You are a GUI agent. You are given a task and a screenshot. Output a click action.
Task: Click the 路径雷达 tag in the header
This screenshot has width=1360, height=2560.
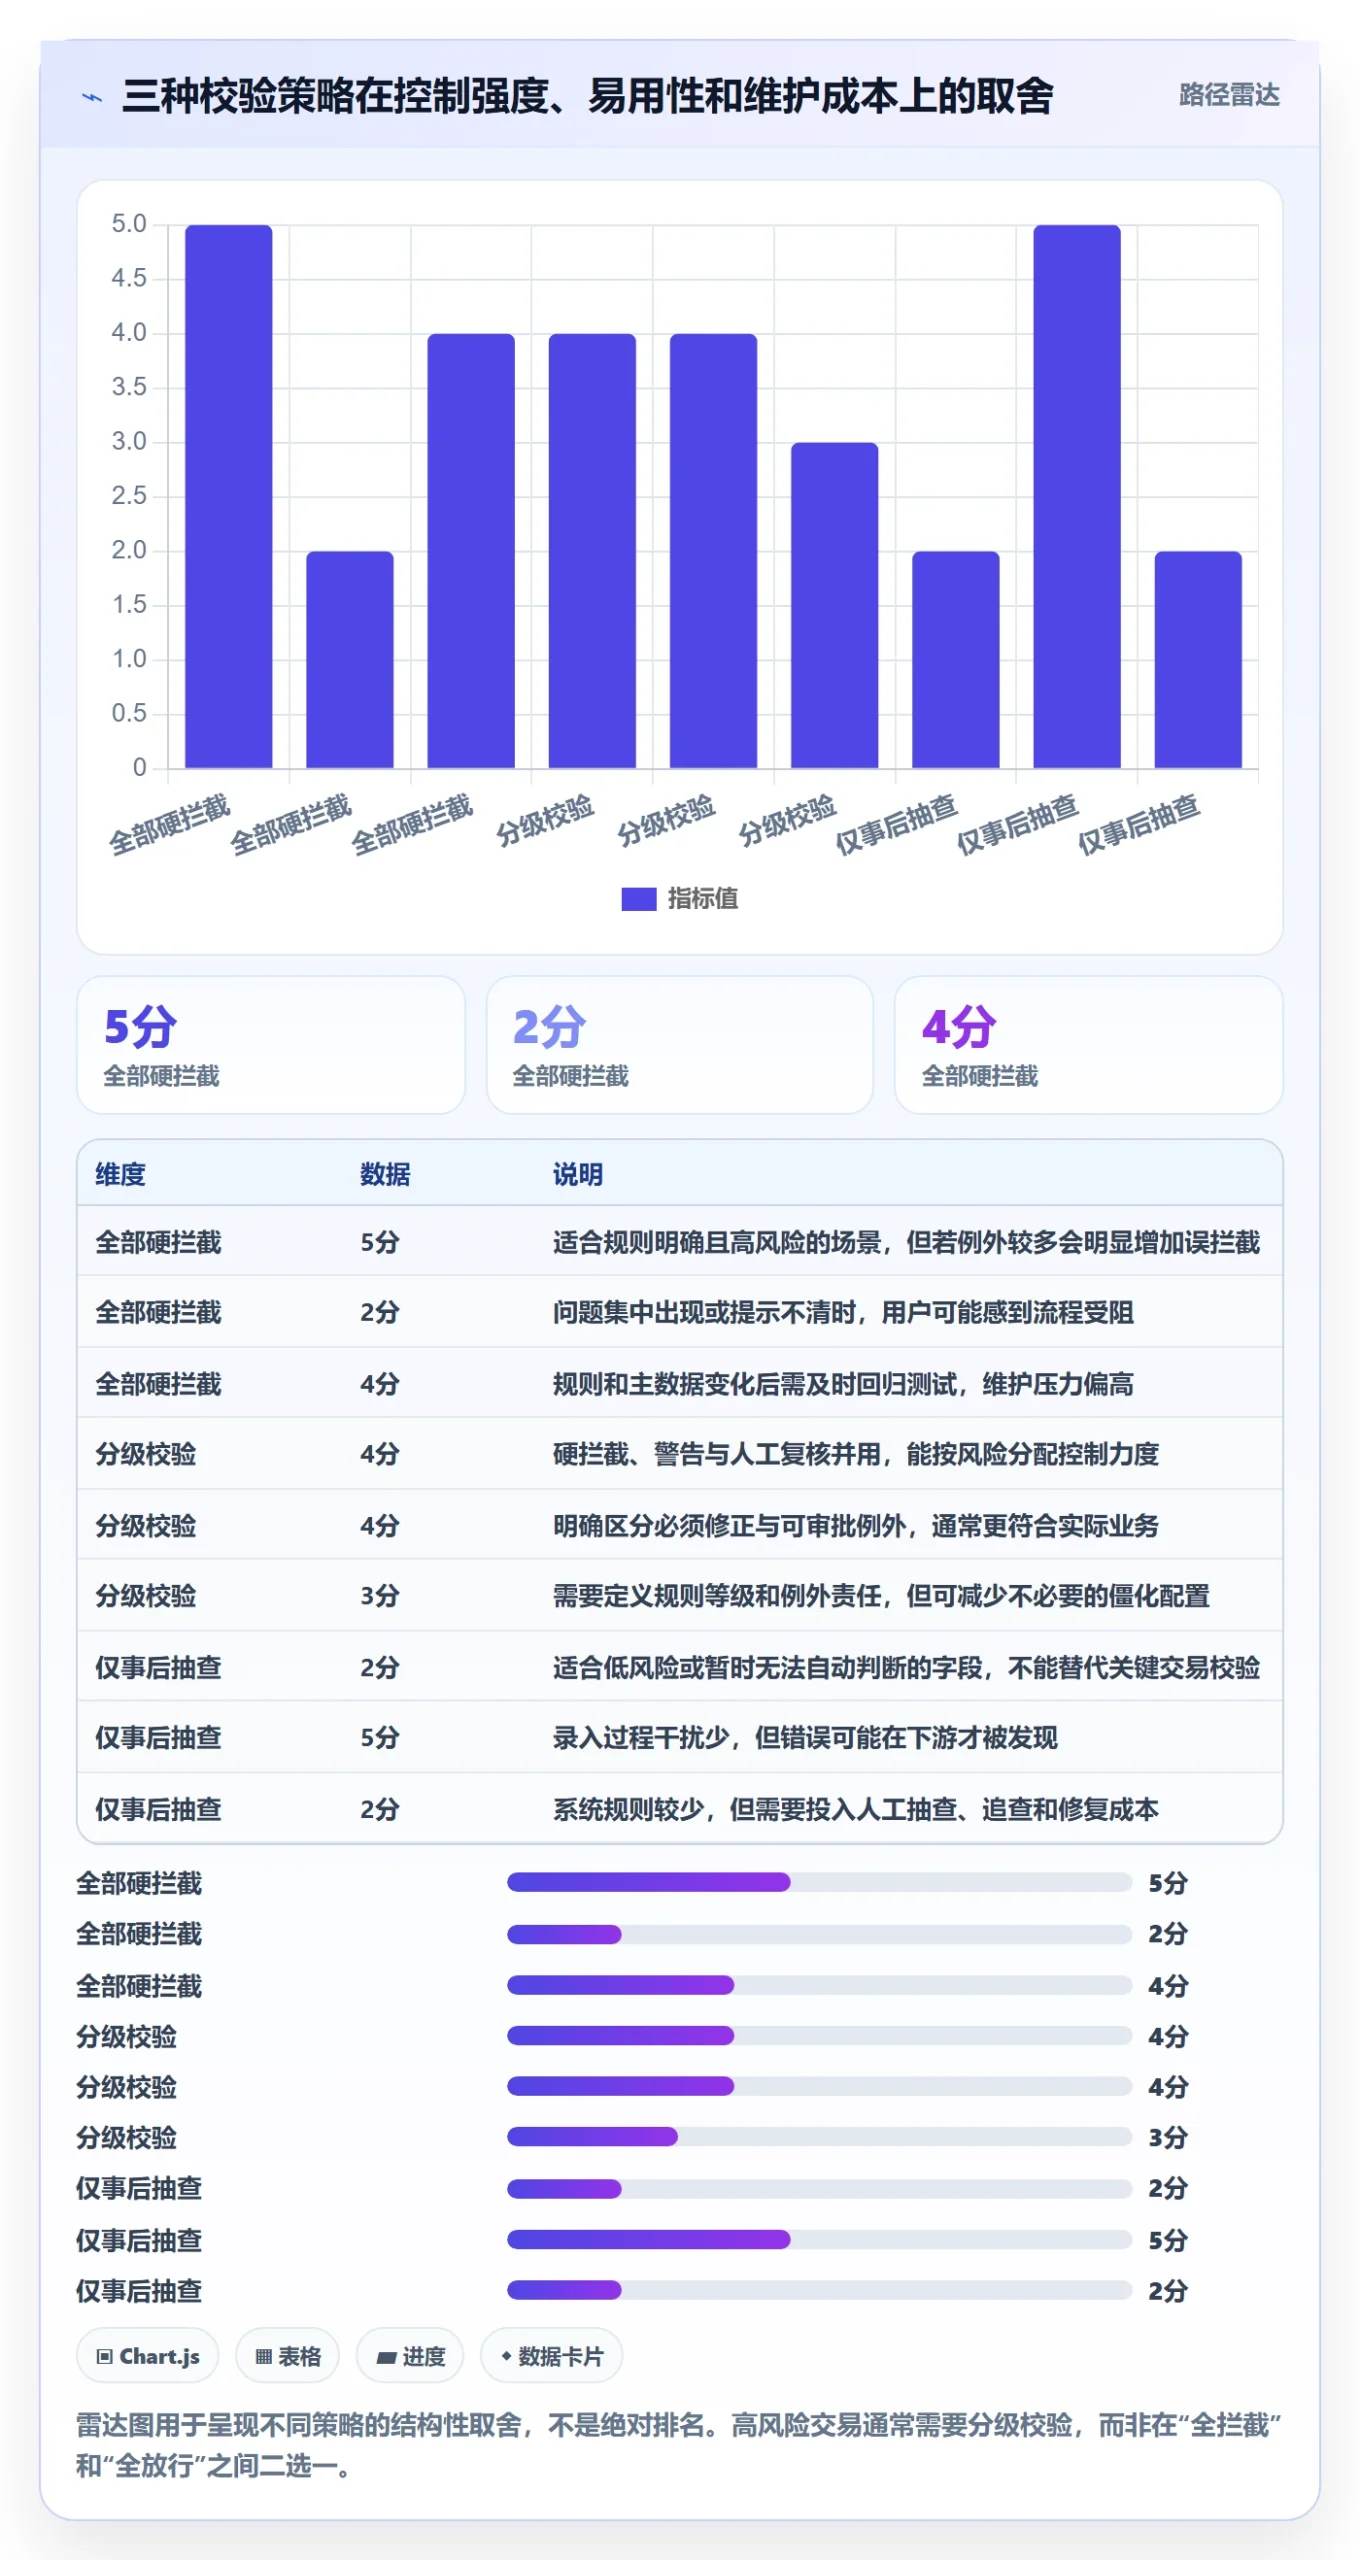pos(1229,95)
